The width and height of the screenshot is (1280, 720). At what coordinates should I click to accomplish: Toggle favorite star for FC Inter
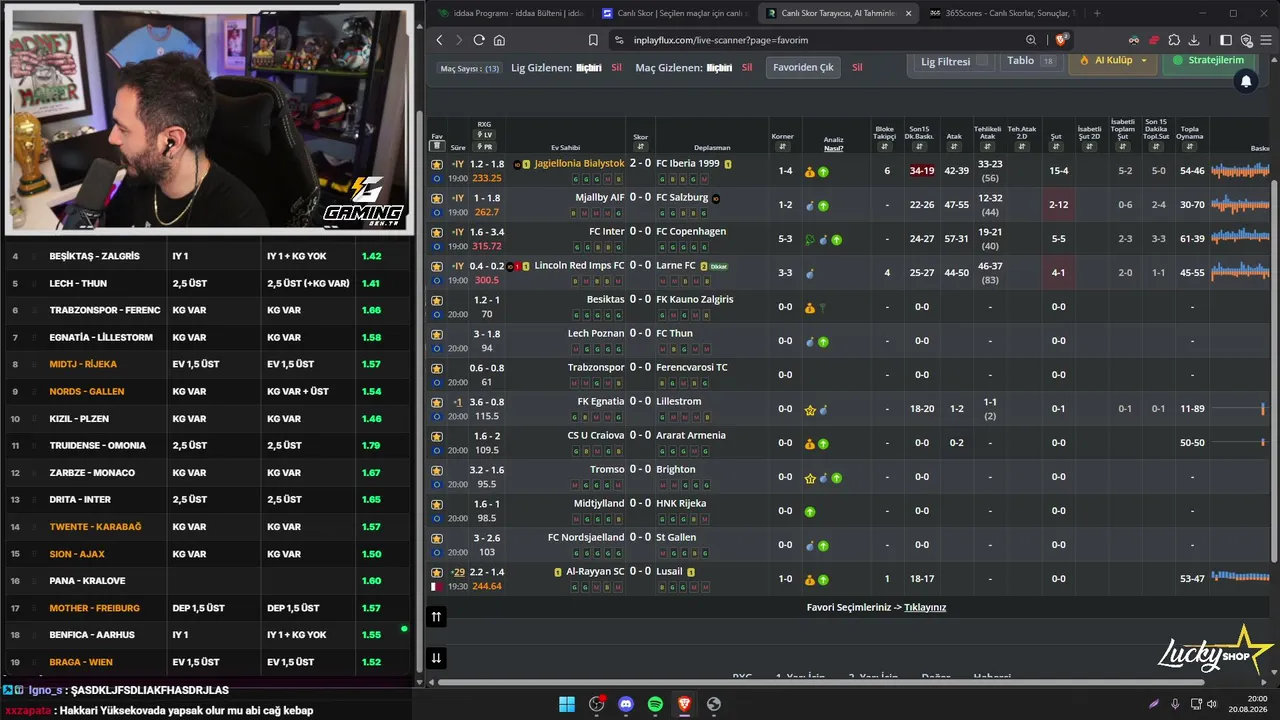437,232
